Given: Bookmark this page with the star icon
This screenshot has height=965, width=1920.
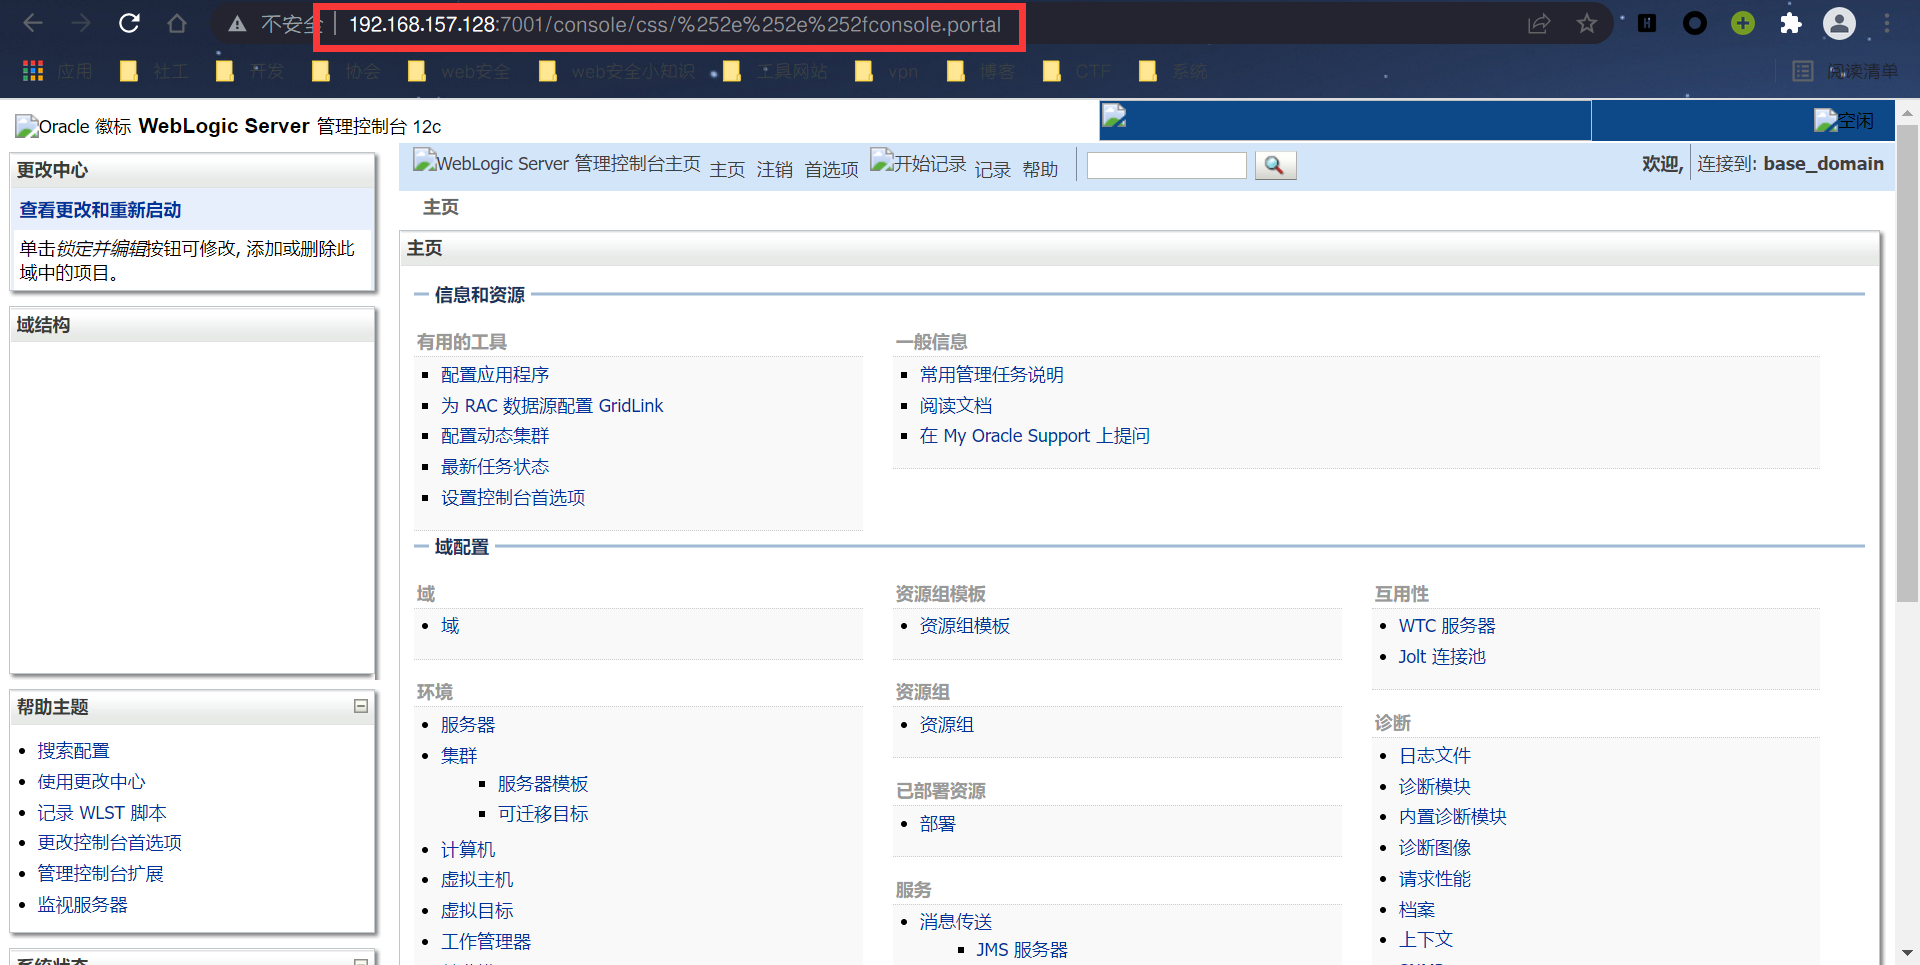Looking at the screenshot, I should coord(1587,23).
